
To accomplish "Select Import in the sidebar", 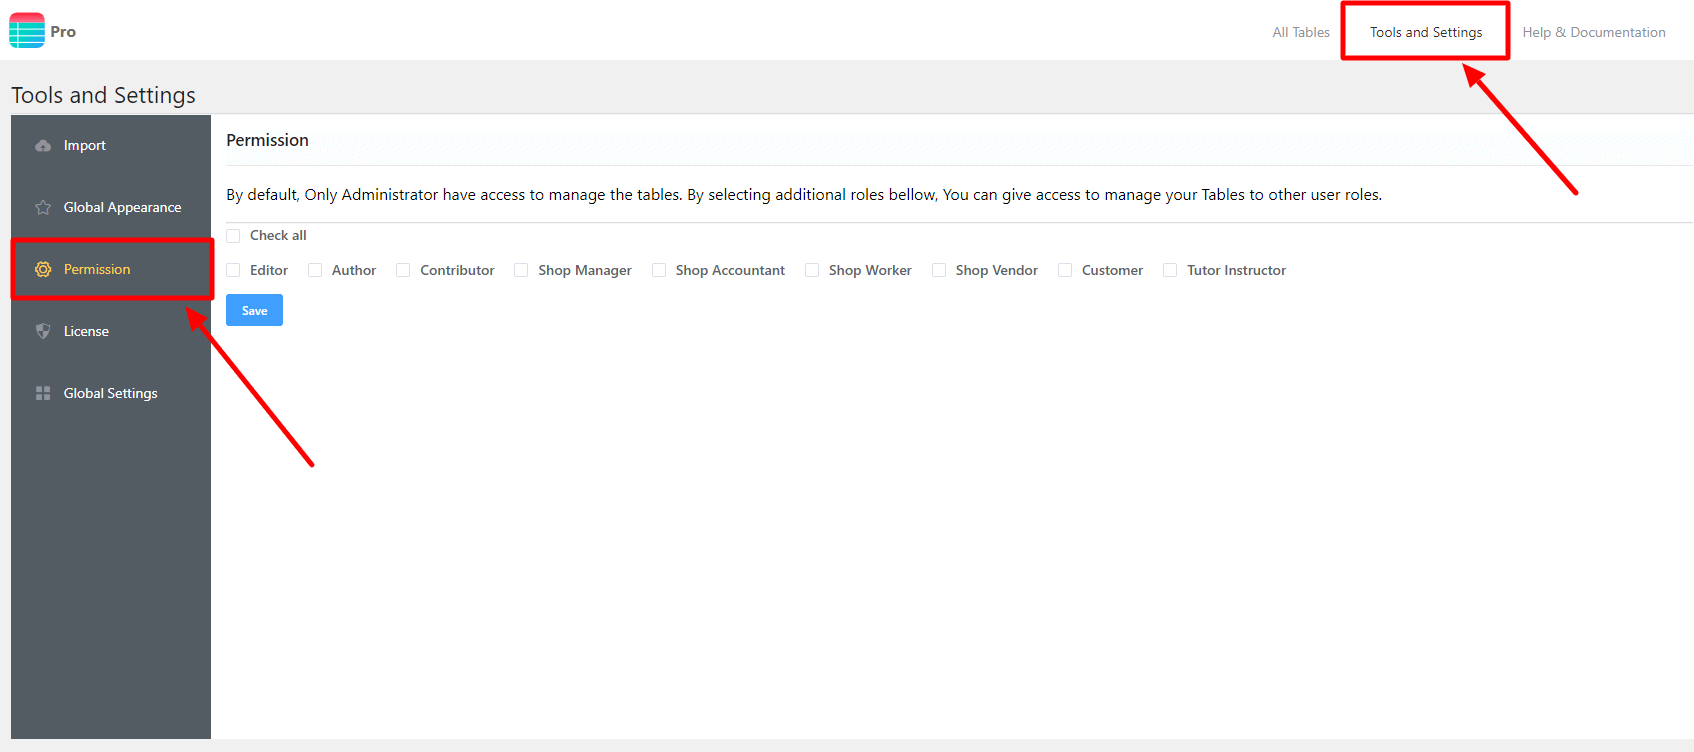I will tap(111, 146).
